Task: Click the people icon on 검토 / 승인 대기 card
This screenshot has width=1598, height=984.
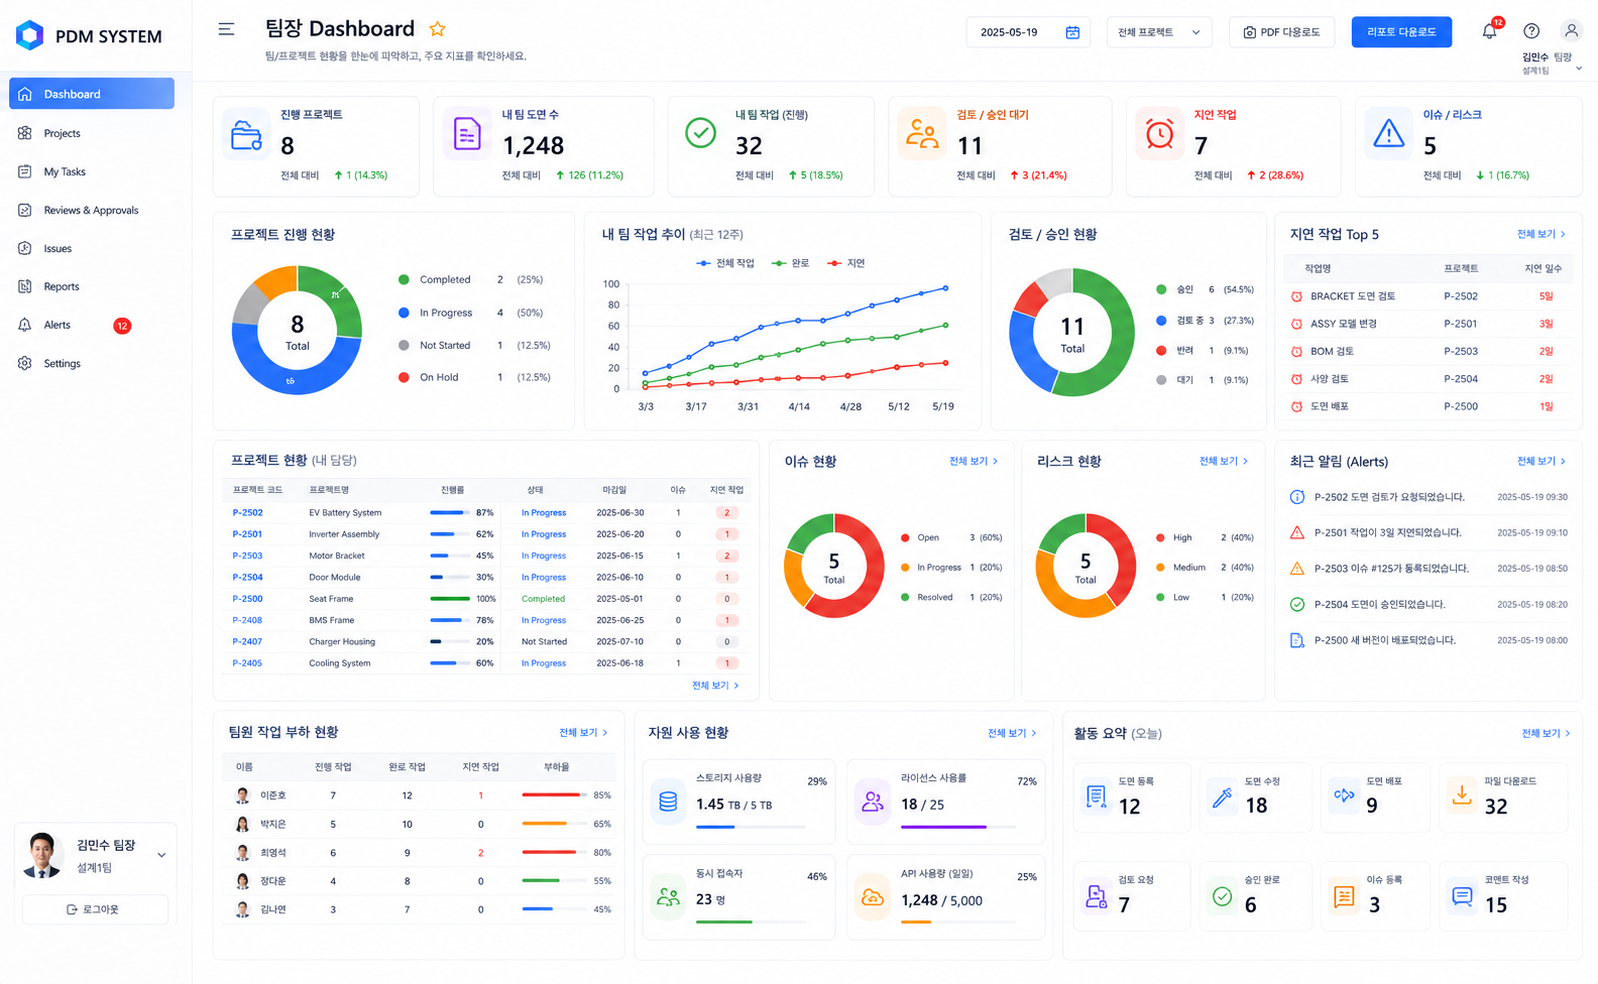Action: coord(921,133)
